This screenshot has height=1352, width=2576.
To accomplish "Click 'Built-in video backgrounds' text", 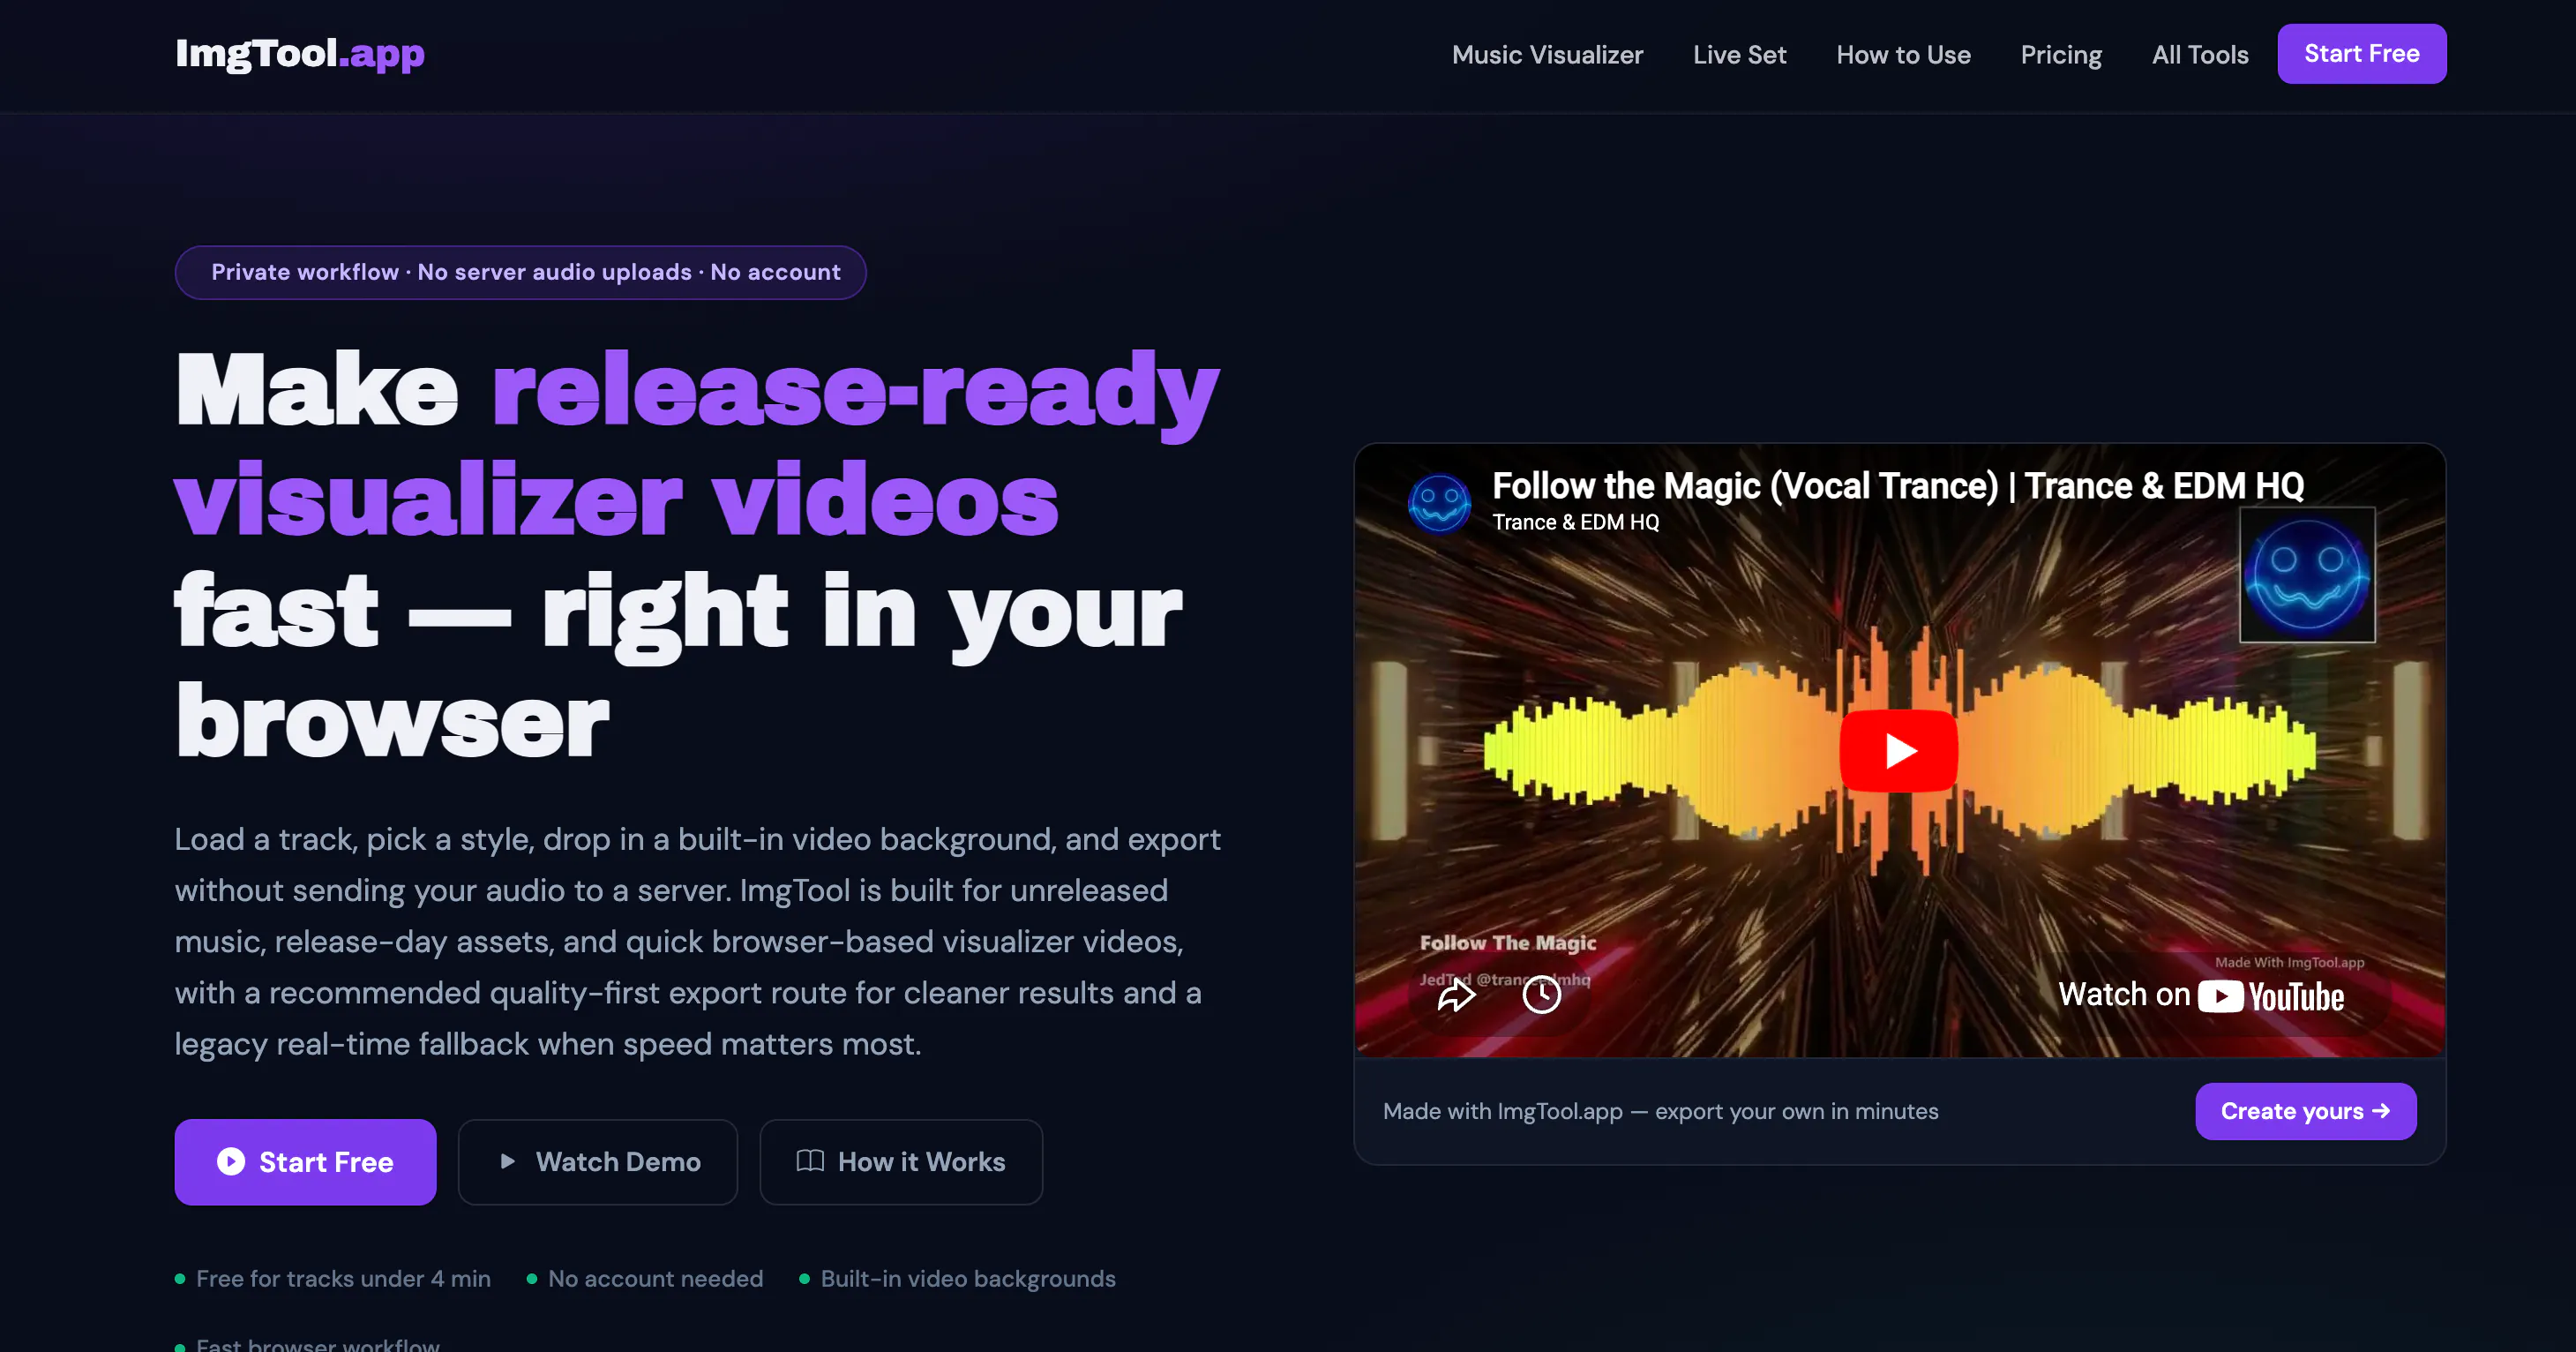I will tap(968, 1279).
